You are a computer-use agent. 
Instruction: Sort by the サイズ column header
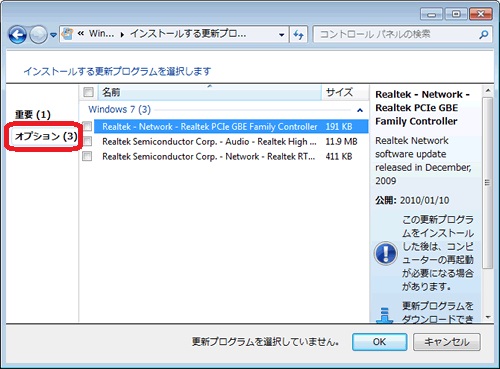pyautogui.click(x=345, y=92)
